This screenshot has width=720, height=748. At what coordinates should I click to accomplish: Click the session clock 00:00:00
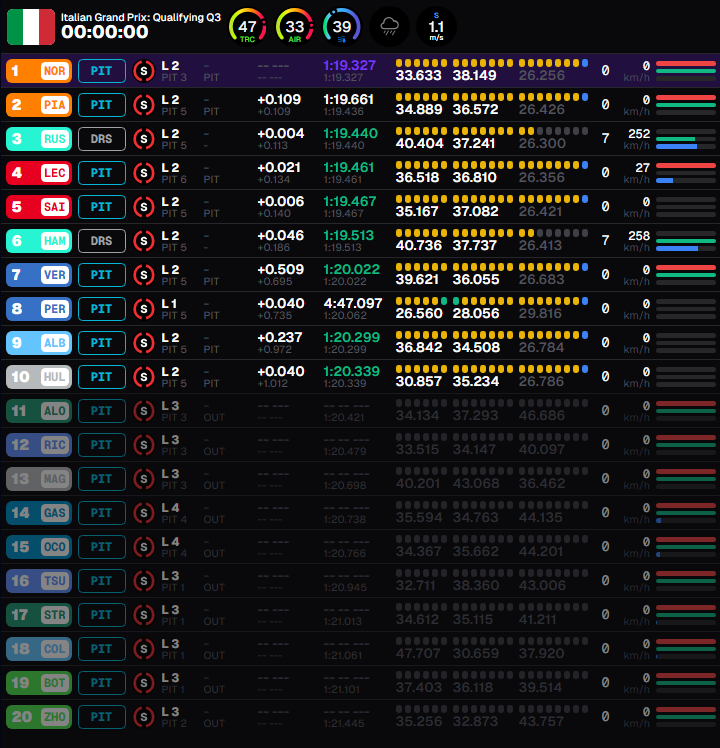pyautogui.click(x=104, y=32)
